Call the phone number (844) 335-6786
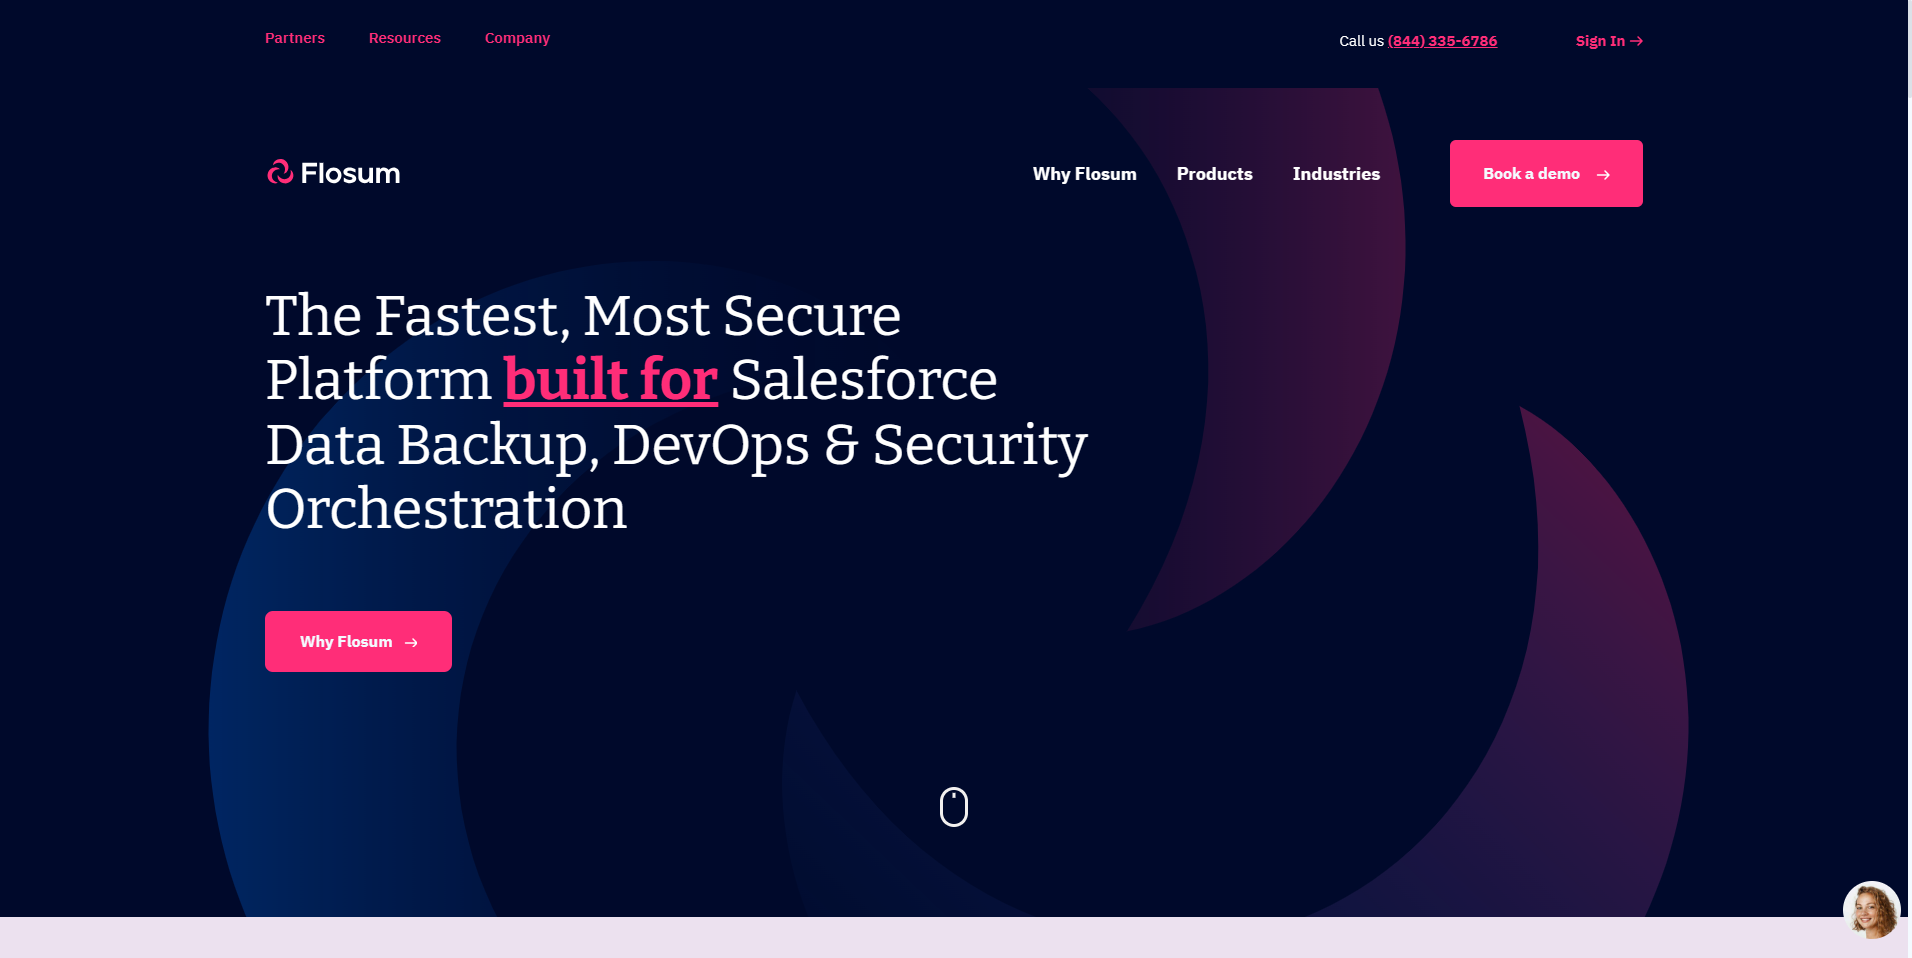This screenshot has height=958, width=1912. tap(1442, 41)
